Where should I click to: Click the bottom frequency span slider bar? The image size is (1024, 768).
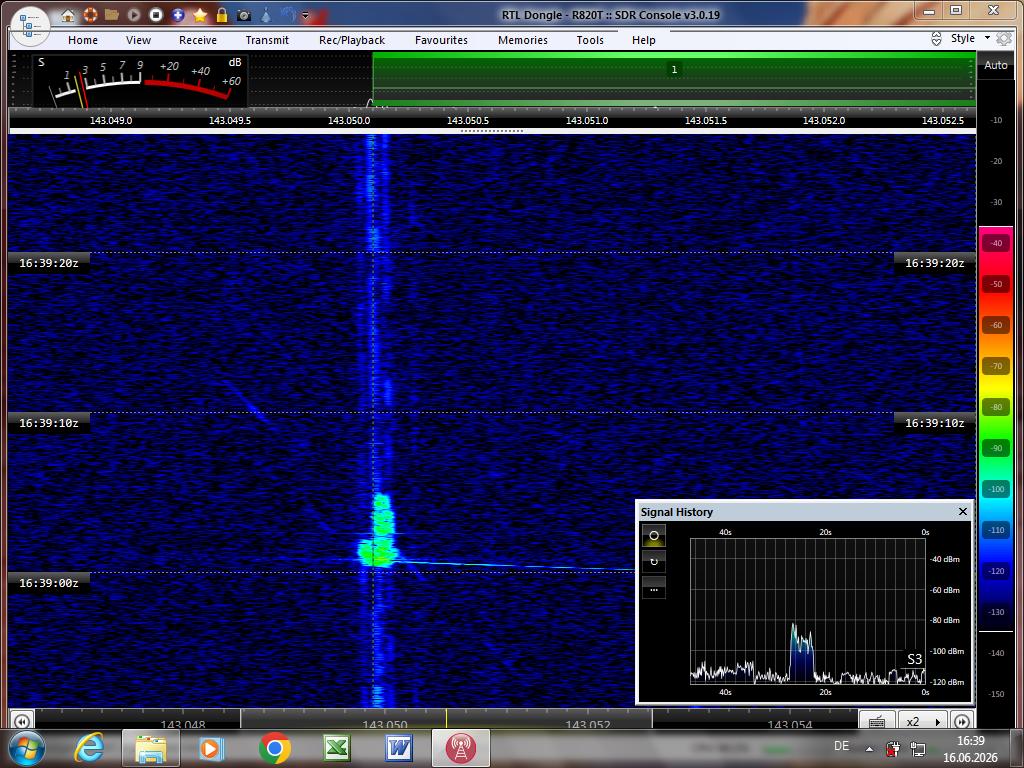tap(446, 719)
